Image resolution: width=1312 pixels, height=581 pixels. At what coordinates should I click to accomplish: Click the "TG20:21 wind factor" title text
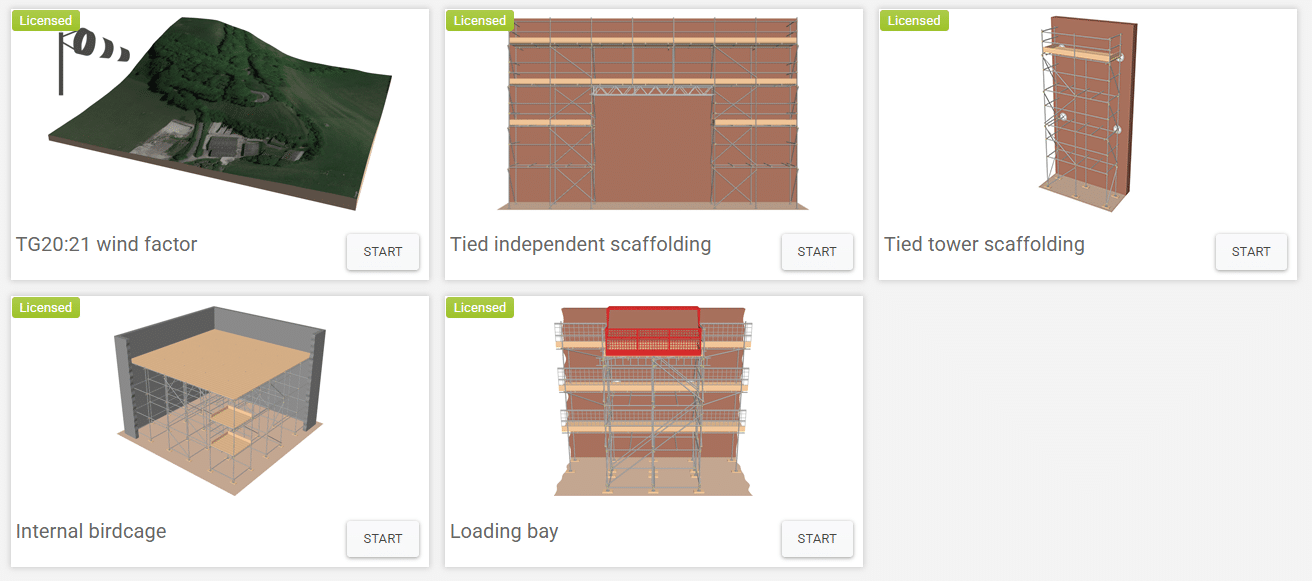[107, 244]
